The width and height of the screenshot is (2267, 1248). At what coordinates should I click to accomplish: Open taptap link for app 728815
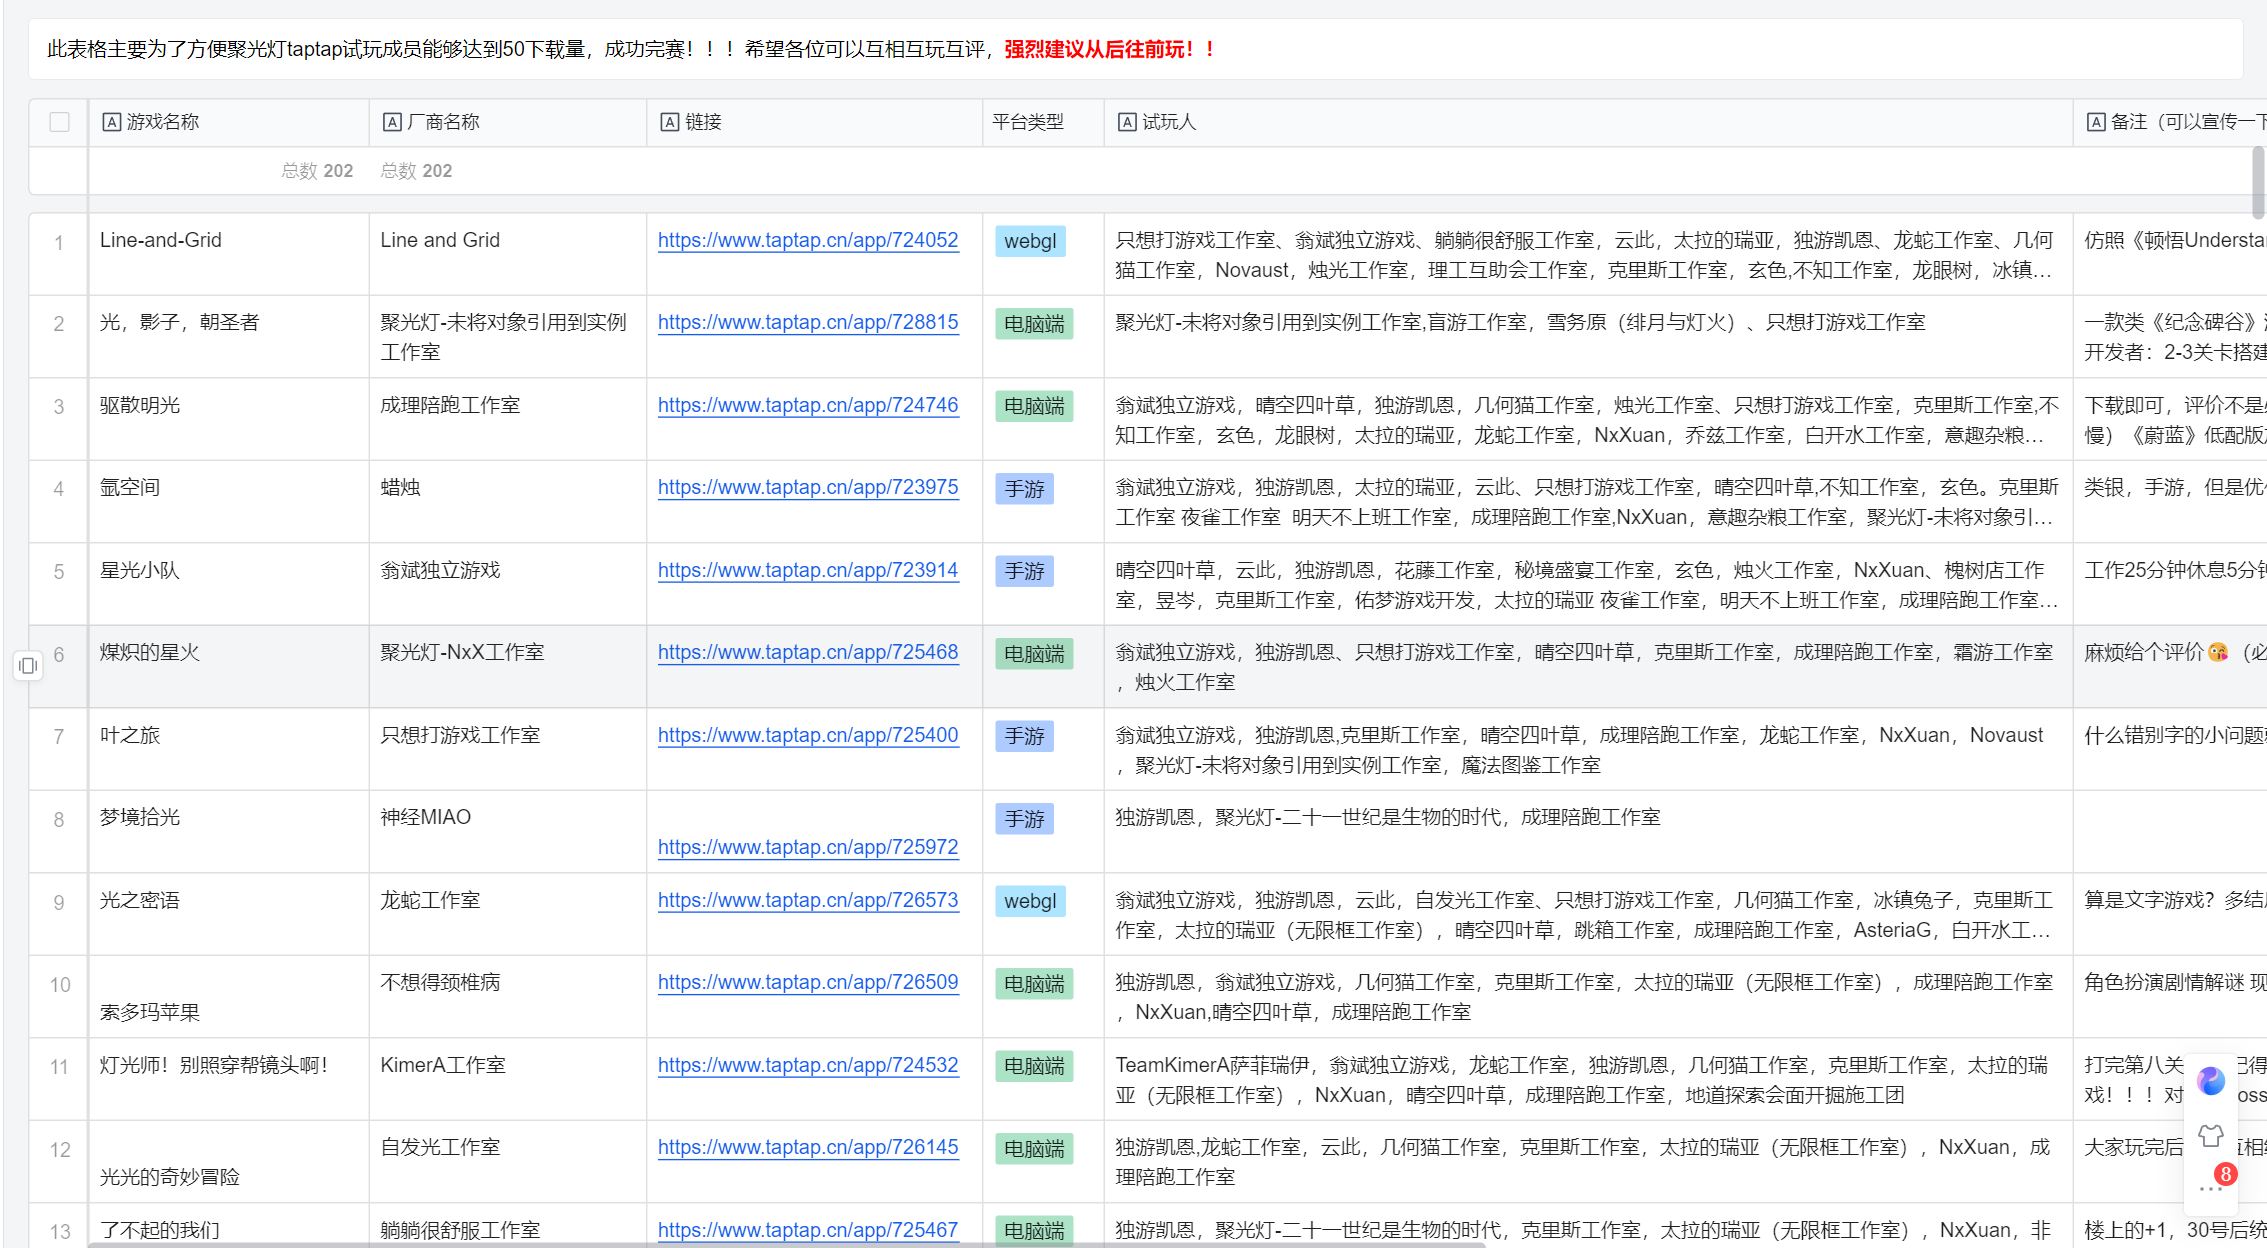(x=808, y=322)
